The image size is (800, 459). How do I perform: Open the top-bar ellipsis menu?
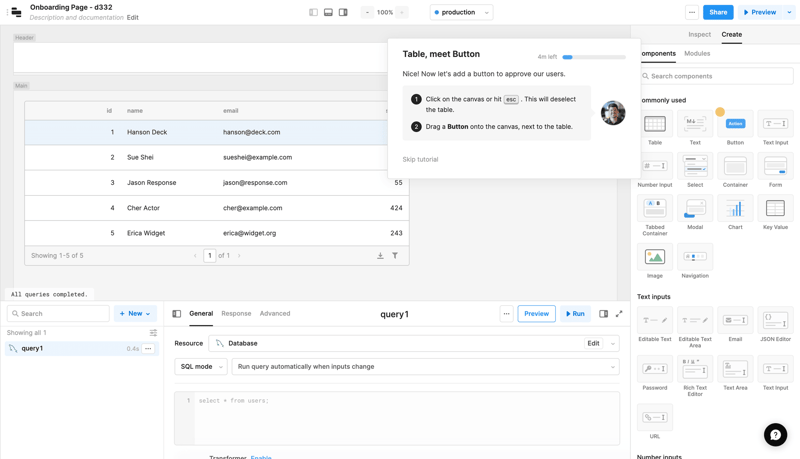(x=692, y=12)
